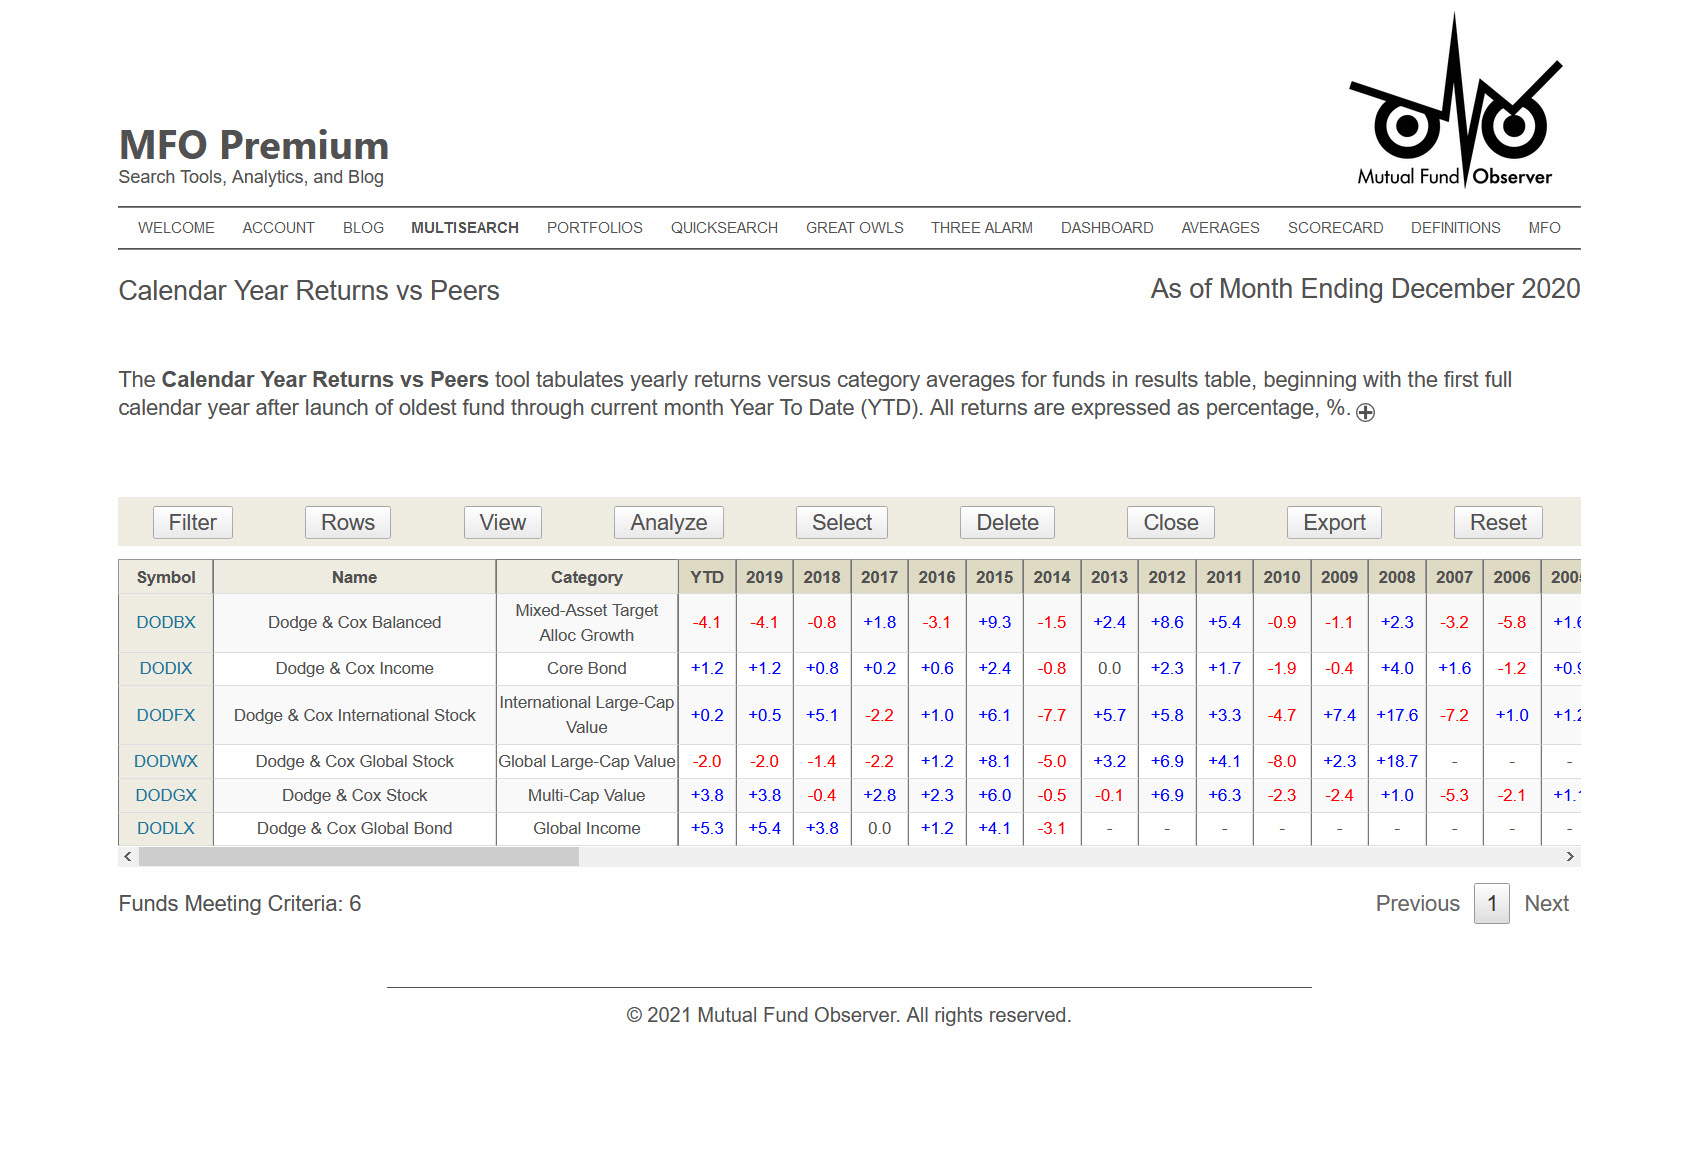Click the table scroll right arrow
Image resolution: width=1699 pixels, height=1154 pixels.
pyautogui.click(x=1570, y=857)
